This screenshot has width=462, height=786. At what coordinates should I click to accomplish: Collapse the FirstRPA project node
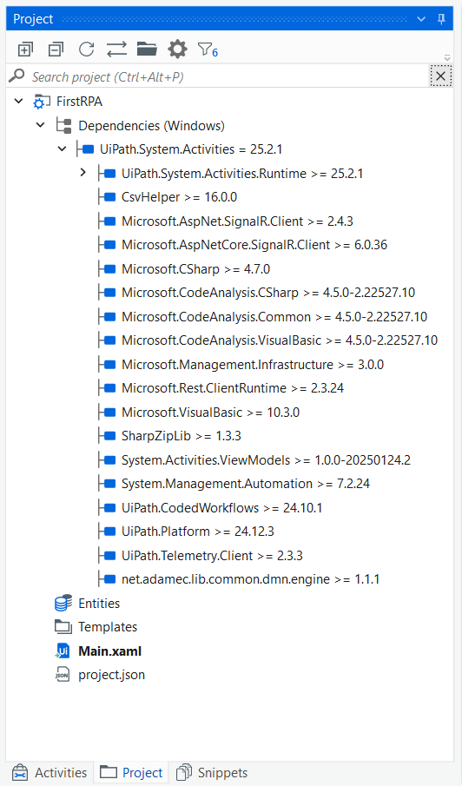tap(19, 101)
